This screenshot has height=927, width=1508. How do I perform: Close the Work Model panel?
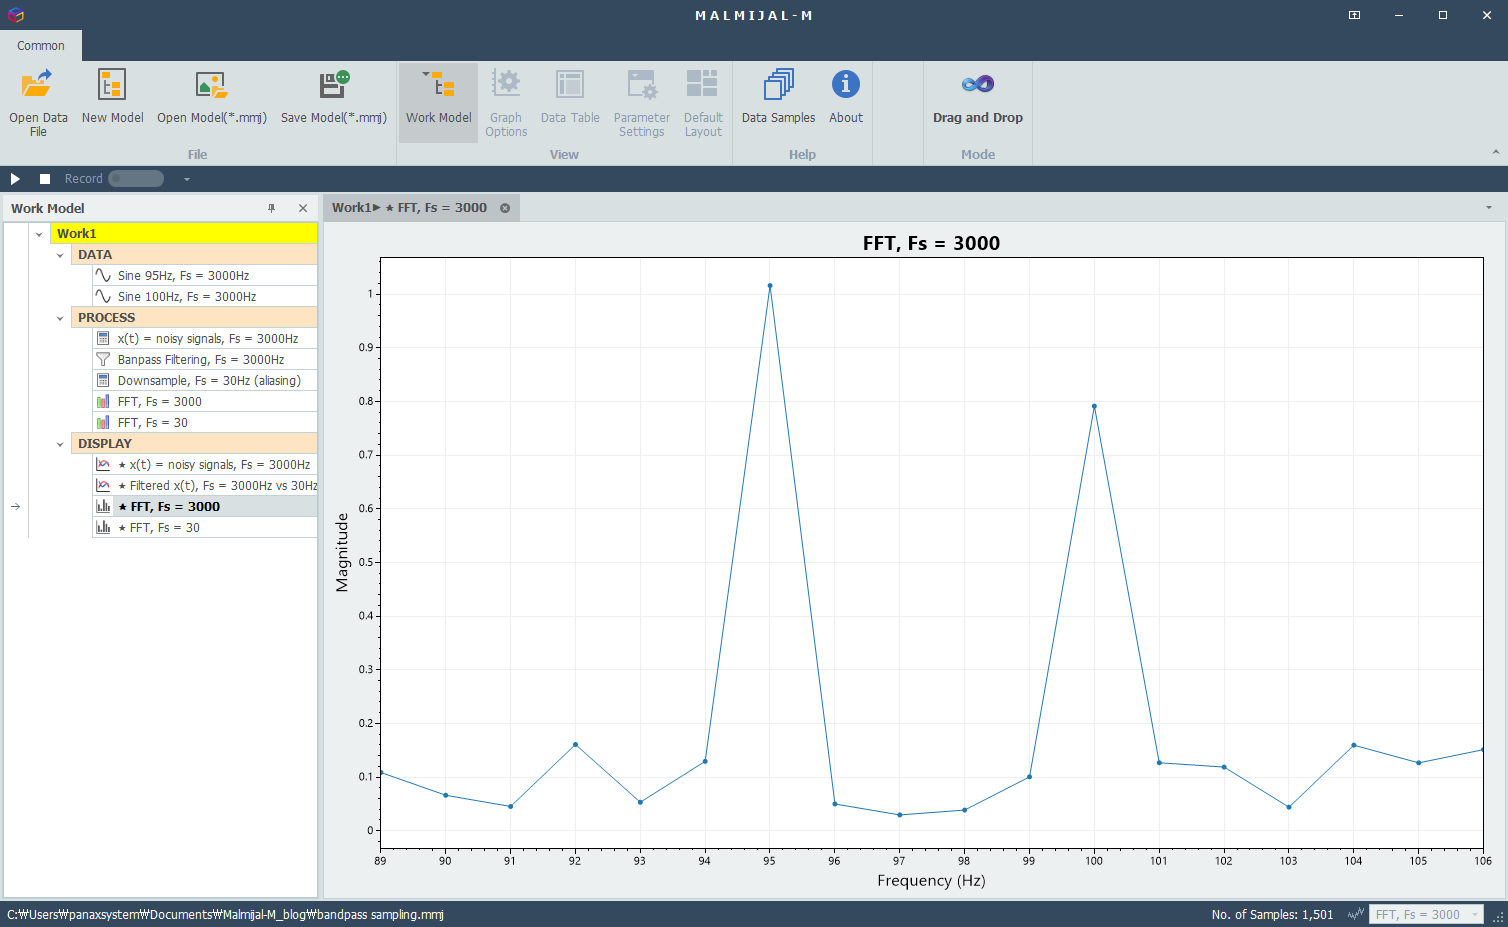[303, 208]
